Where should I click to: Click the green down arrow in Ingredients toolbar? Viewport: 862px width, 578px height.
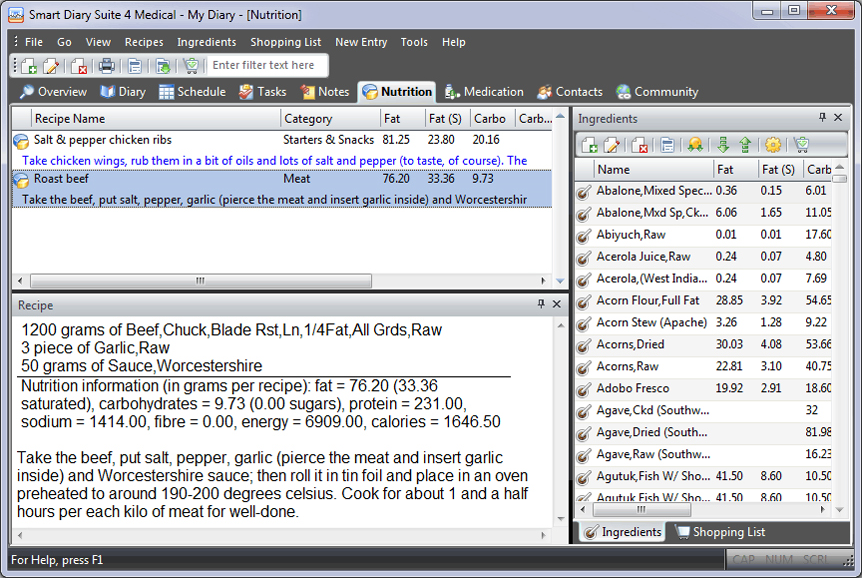click(723, 145)
